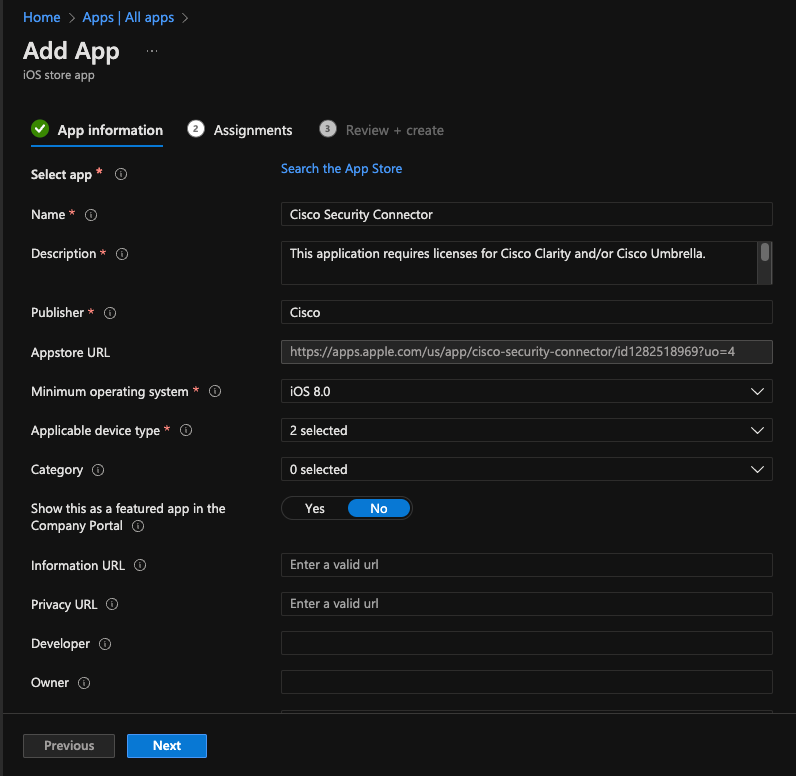Expand the Category dropdown
The width and height of the screenshot is (796, 776).
point(527,469)
